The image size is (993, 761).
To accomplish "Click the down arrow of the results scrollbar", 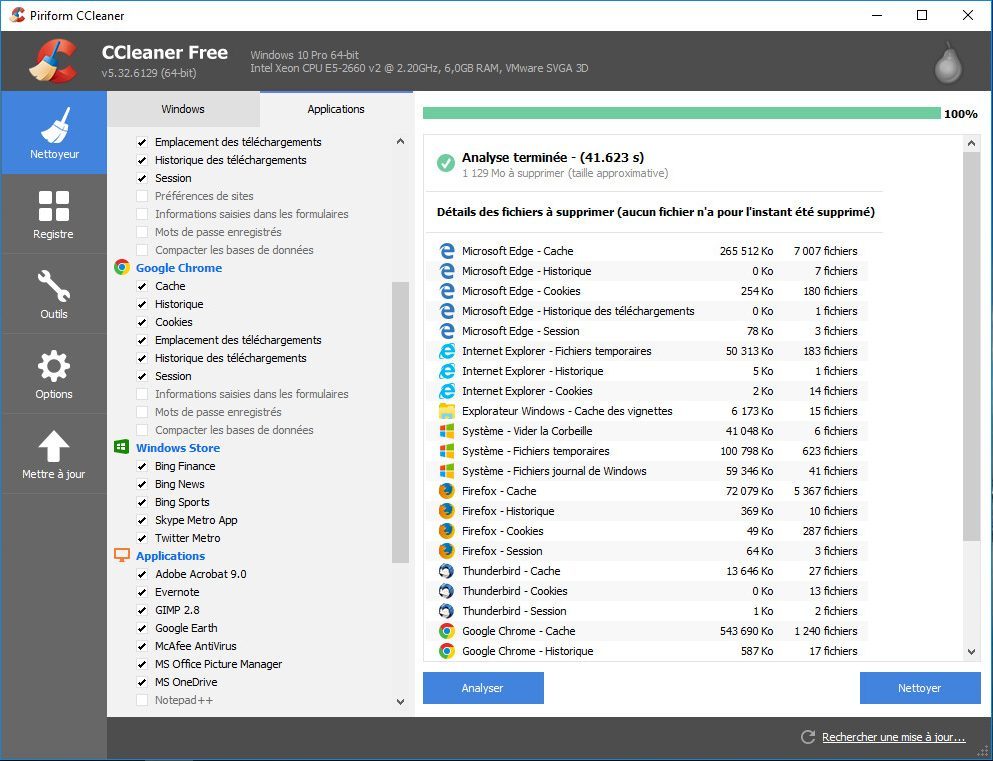I will pyautogui.click(x=971, y=651).
